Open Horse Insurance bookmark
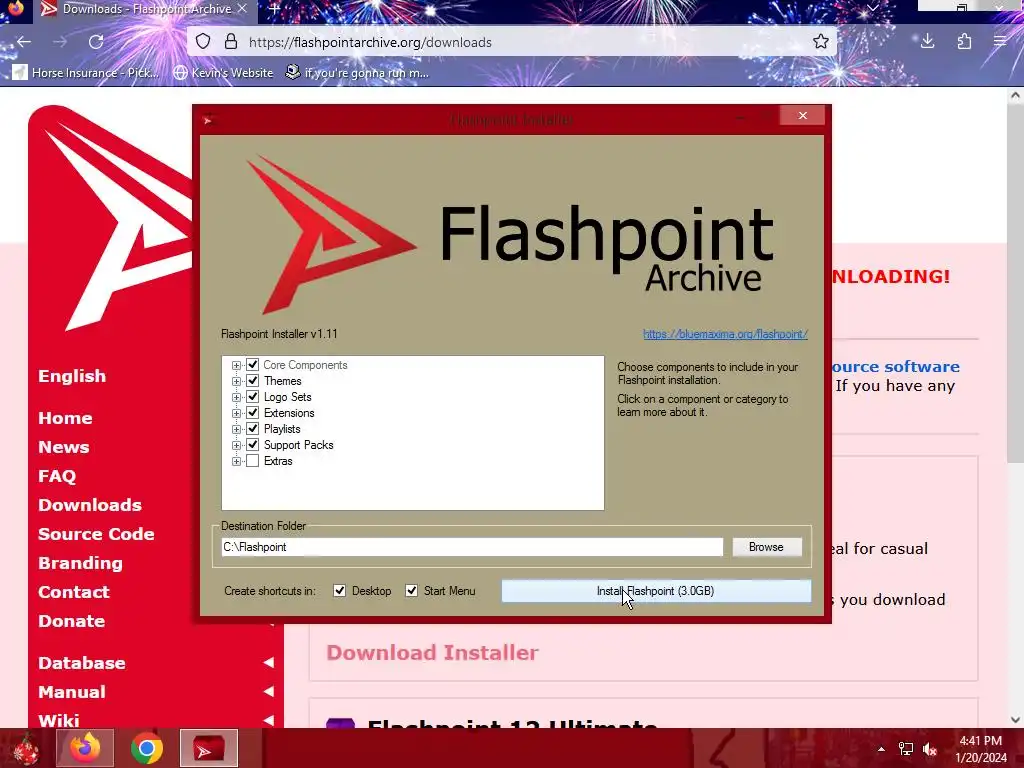The height and width of the screenshot is (768, 1024). [x=86, y=72]
